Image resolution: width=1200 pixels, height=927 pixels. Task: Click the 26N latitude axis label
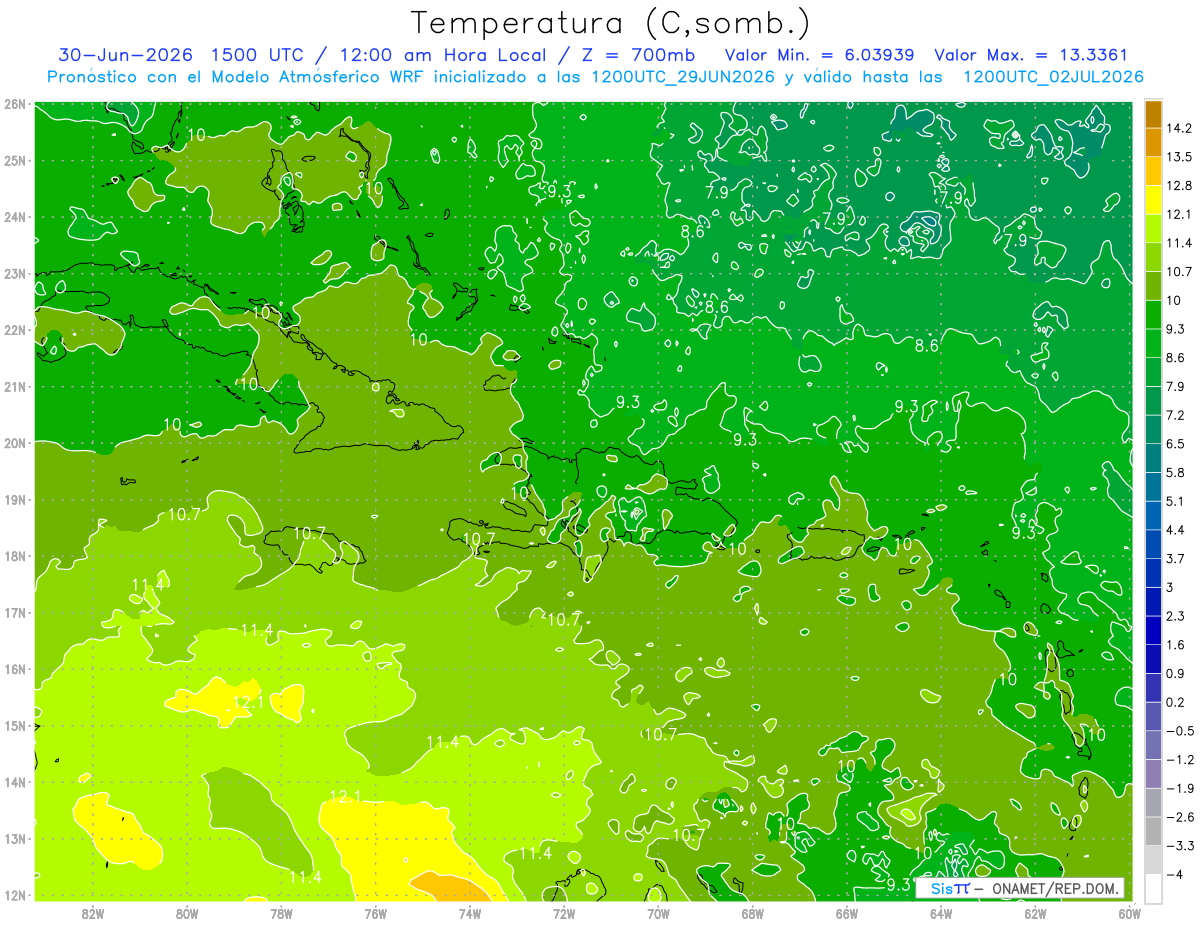(15, 104)
